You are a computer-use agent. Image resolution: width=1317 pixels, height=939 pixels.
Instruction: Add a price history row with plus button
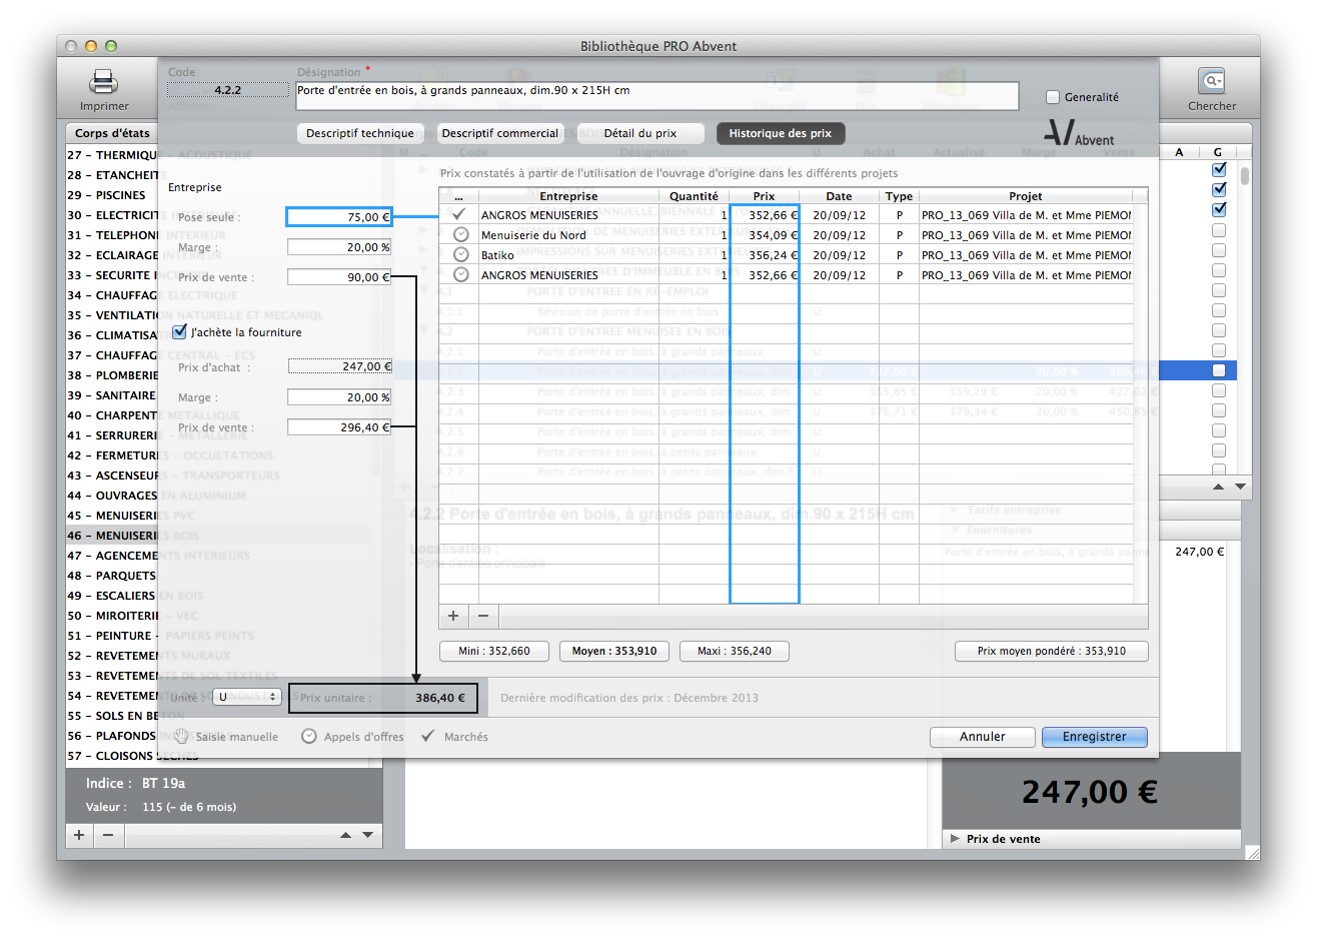pos(453,617)
